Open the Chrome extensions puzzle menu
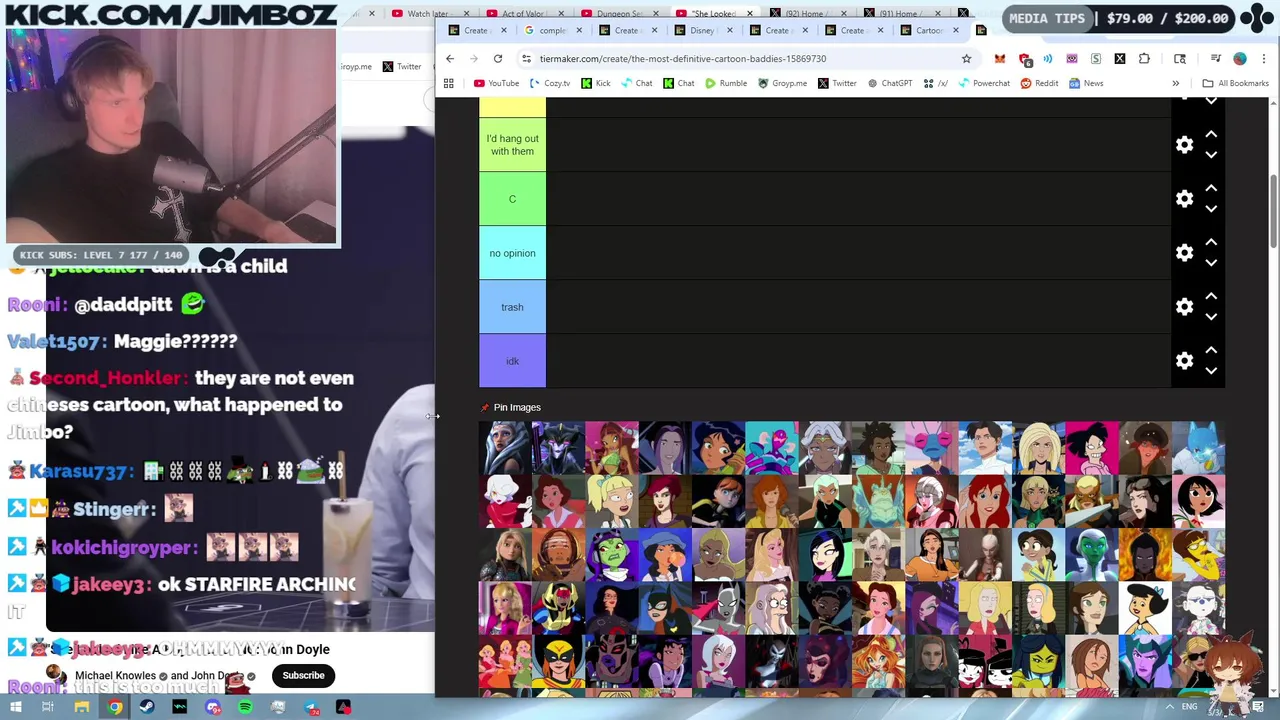1280x720 pixels. 1144,58
